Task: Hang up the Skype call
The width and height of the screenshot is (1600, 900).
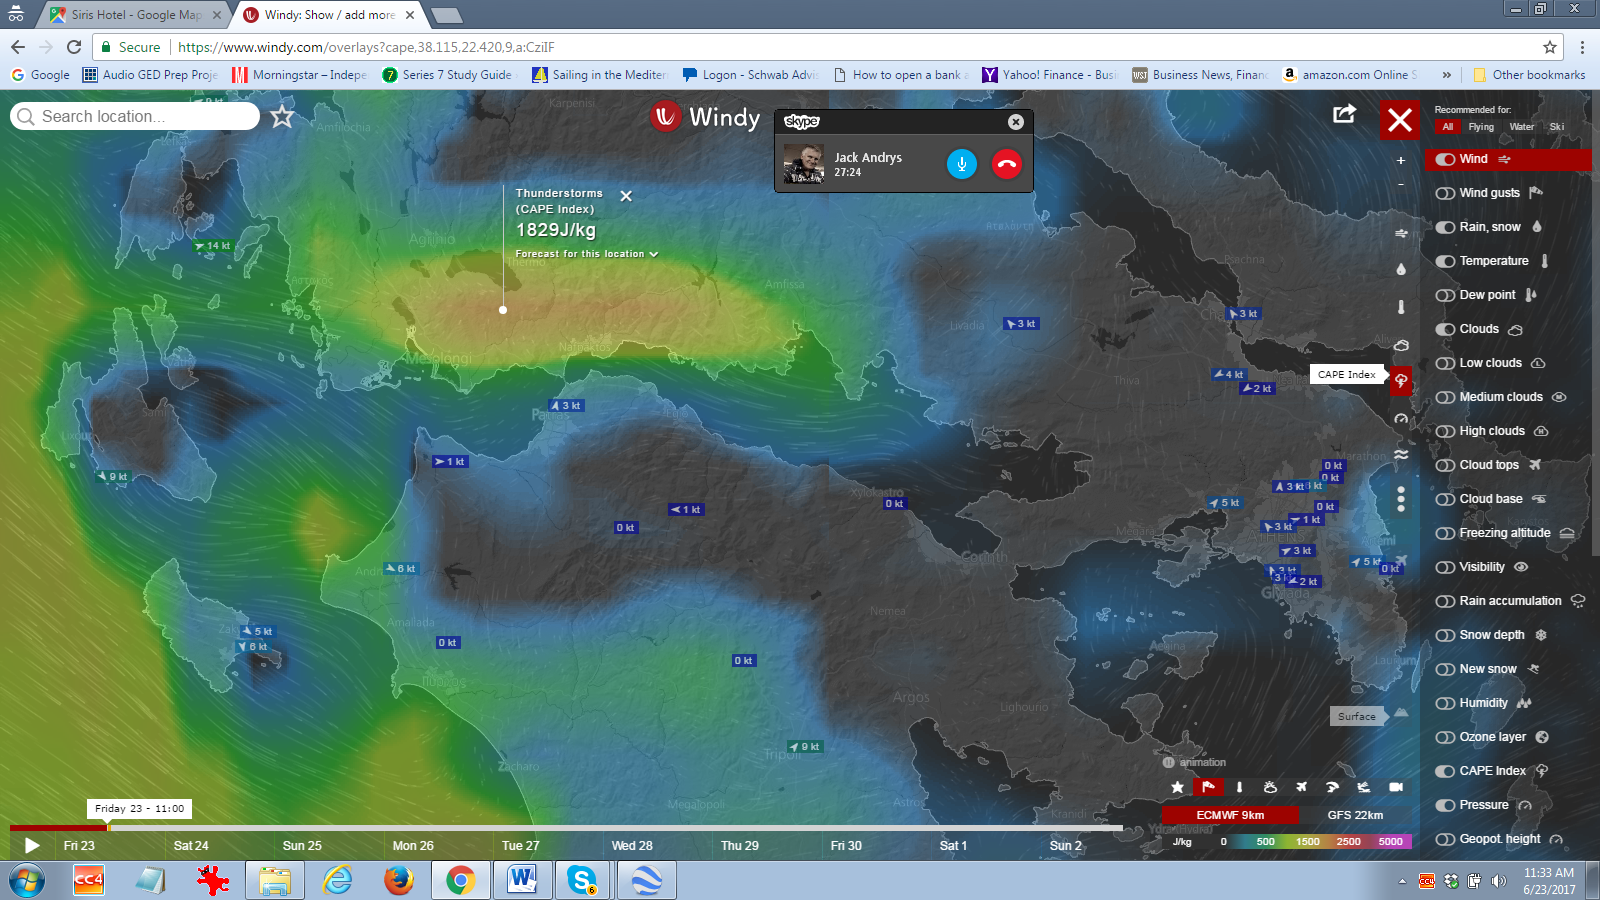Action: (1006, 164)
